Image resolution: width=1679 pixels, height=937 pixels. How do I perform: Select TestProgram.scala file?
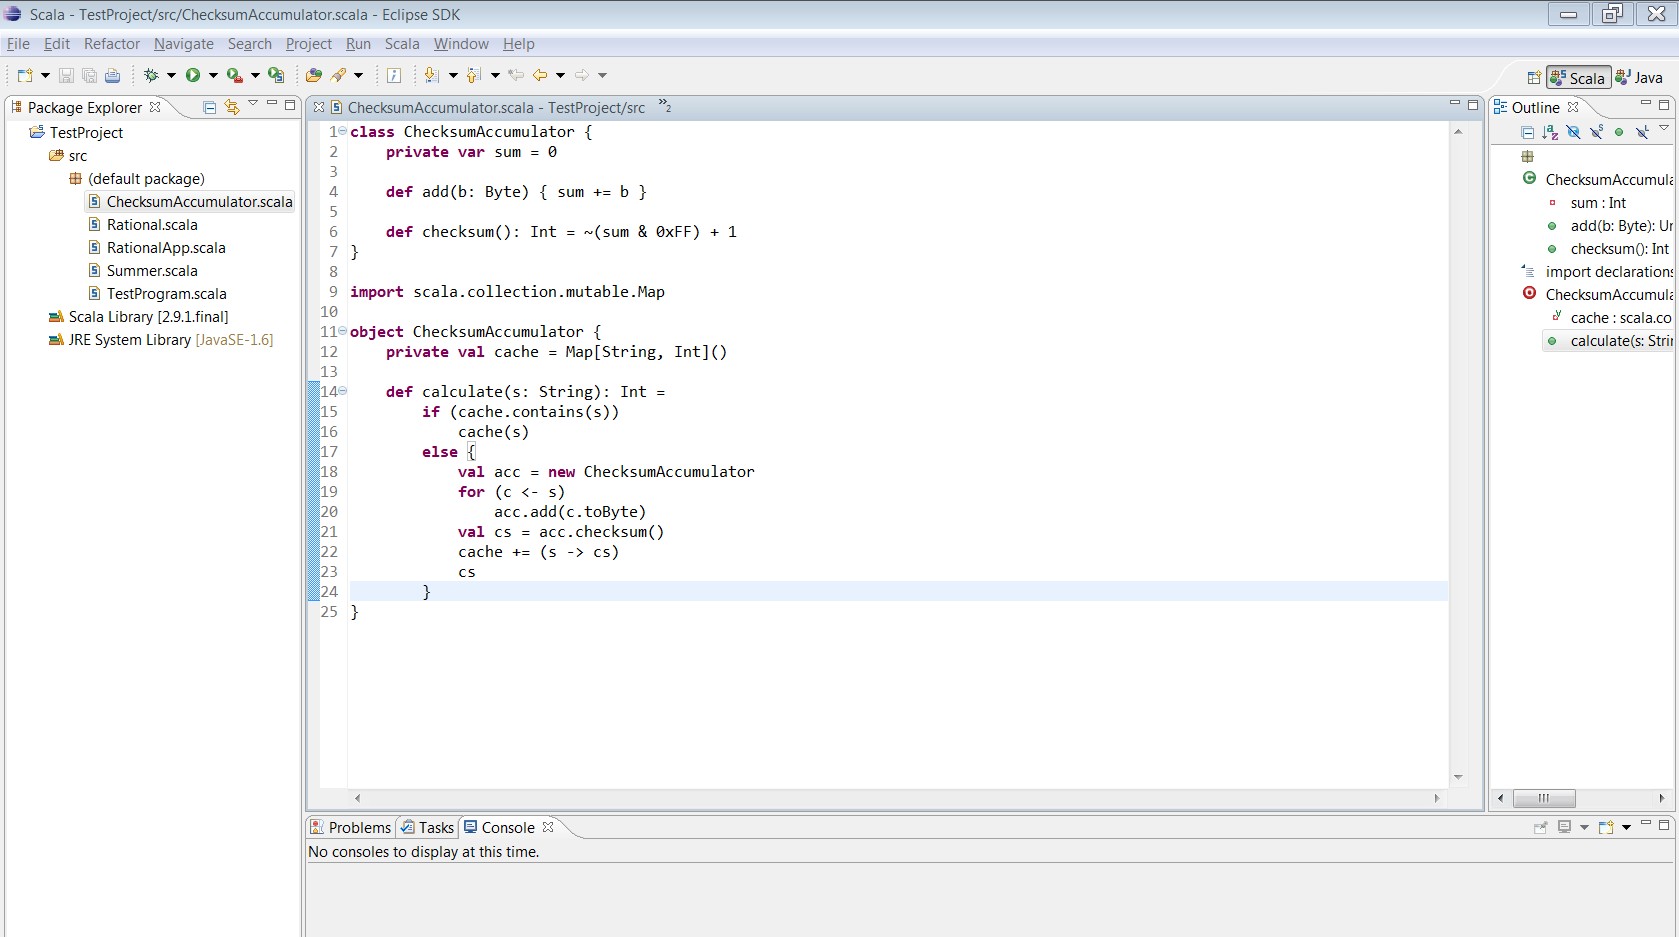click(166, 294)
